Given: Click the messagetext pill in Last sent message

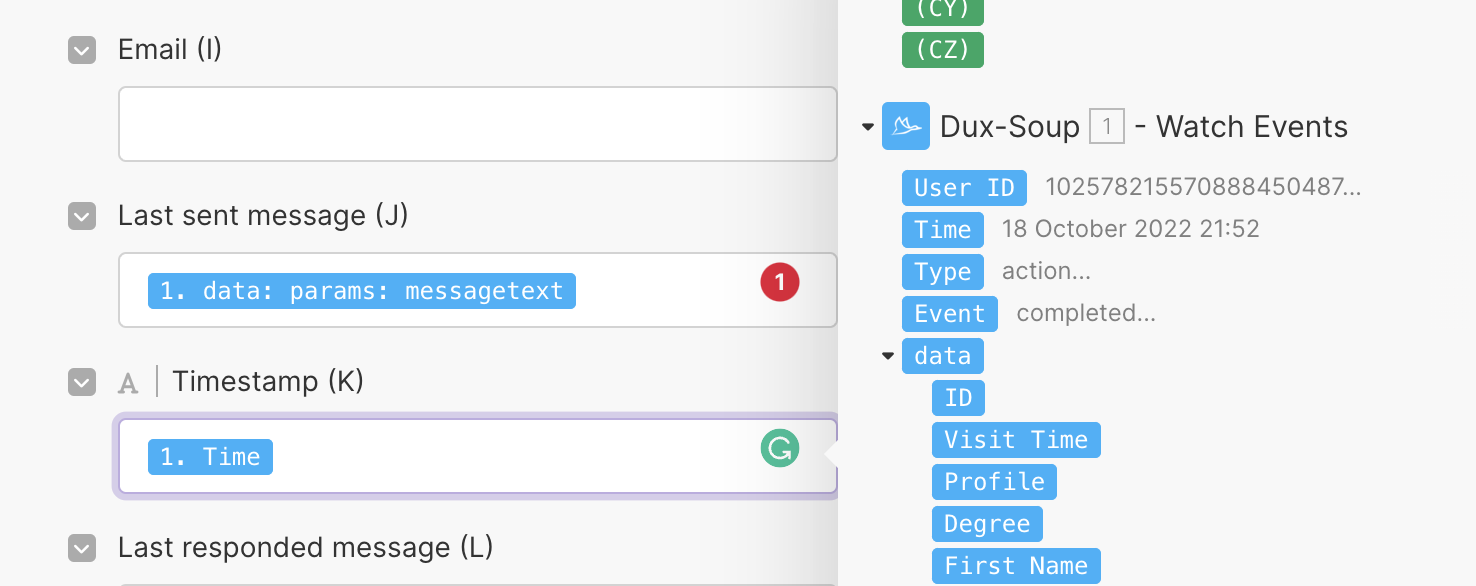Looking at the screenshot, I should 361,291.
